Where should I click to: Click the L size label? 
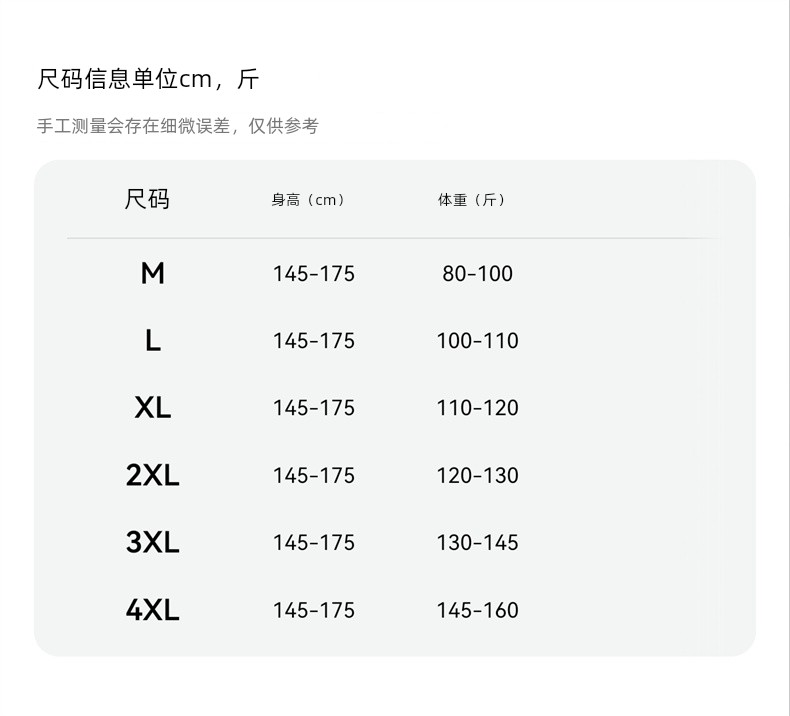[x=152, y=341]
